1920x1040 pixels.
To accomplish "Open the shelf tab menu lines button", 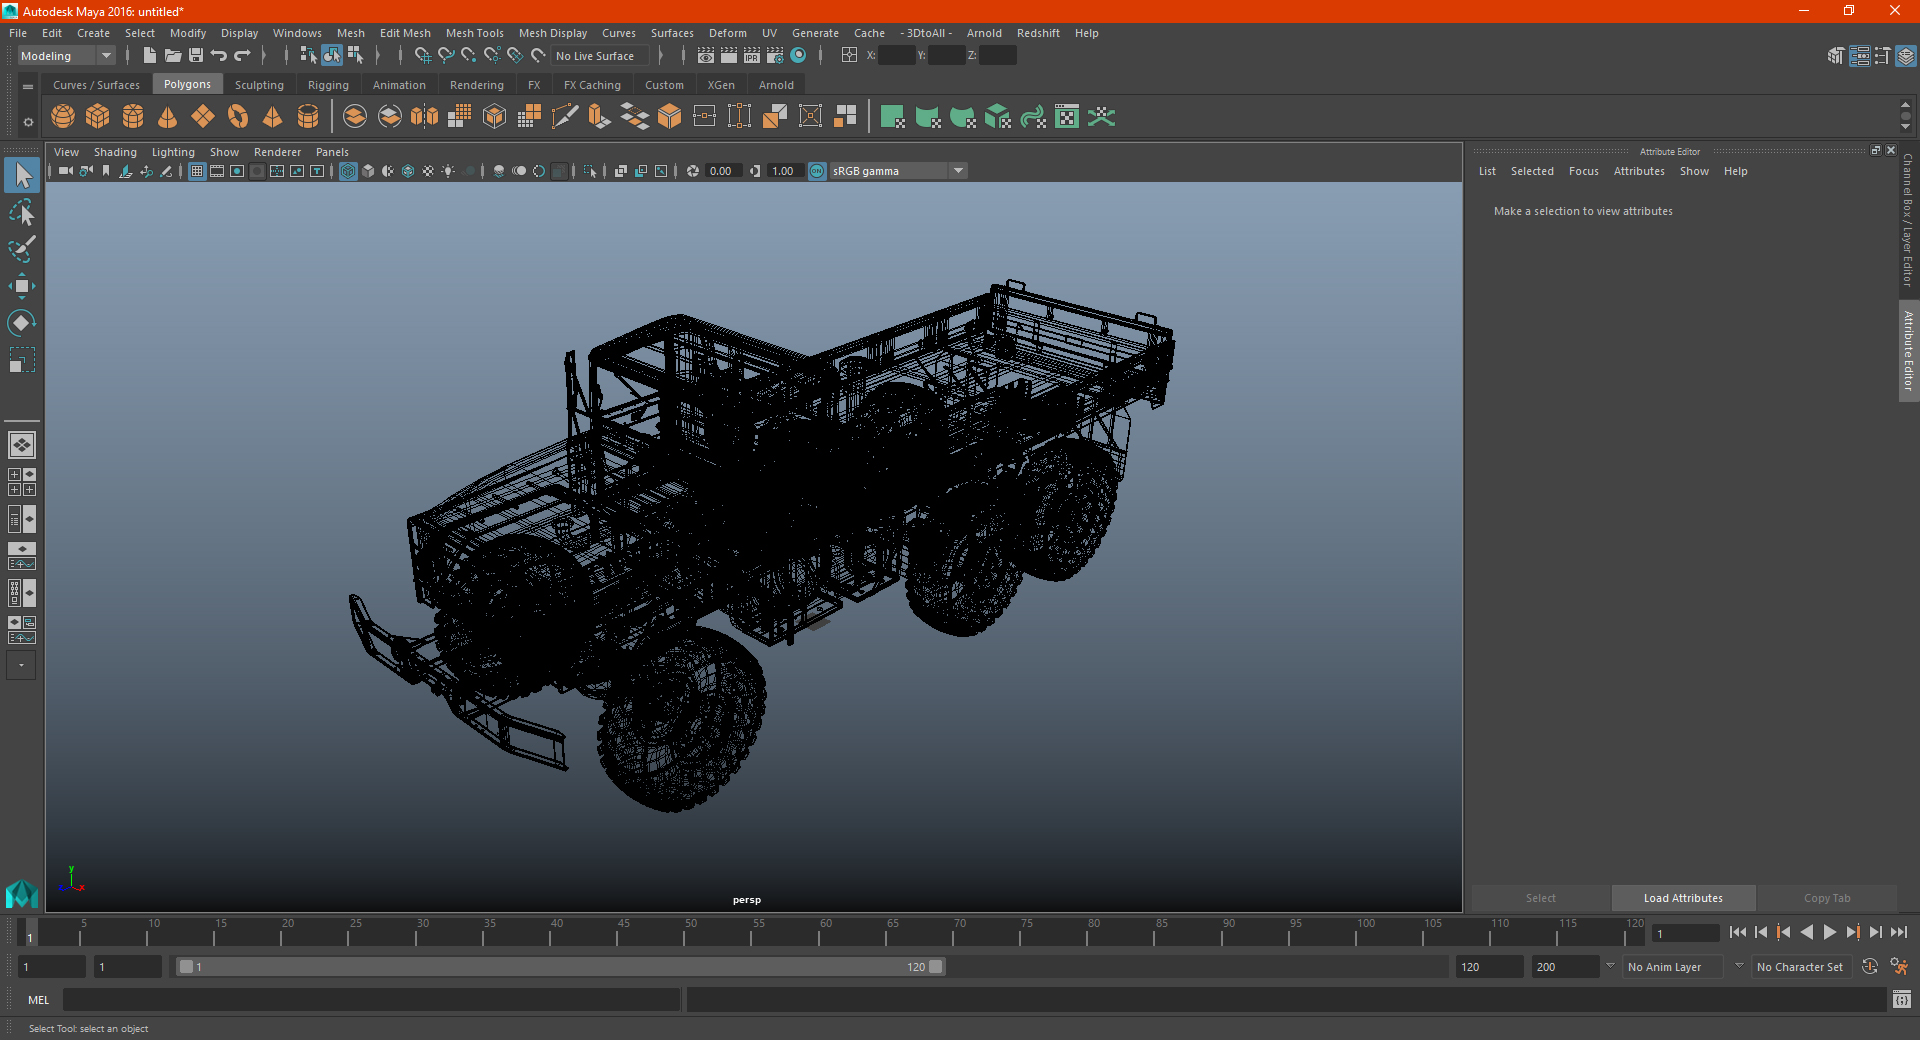I will 28,87.
